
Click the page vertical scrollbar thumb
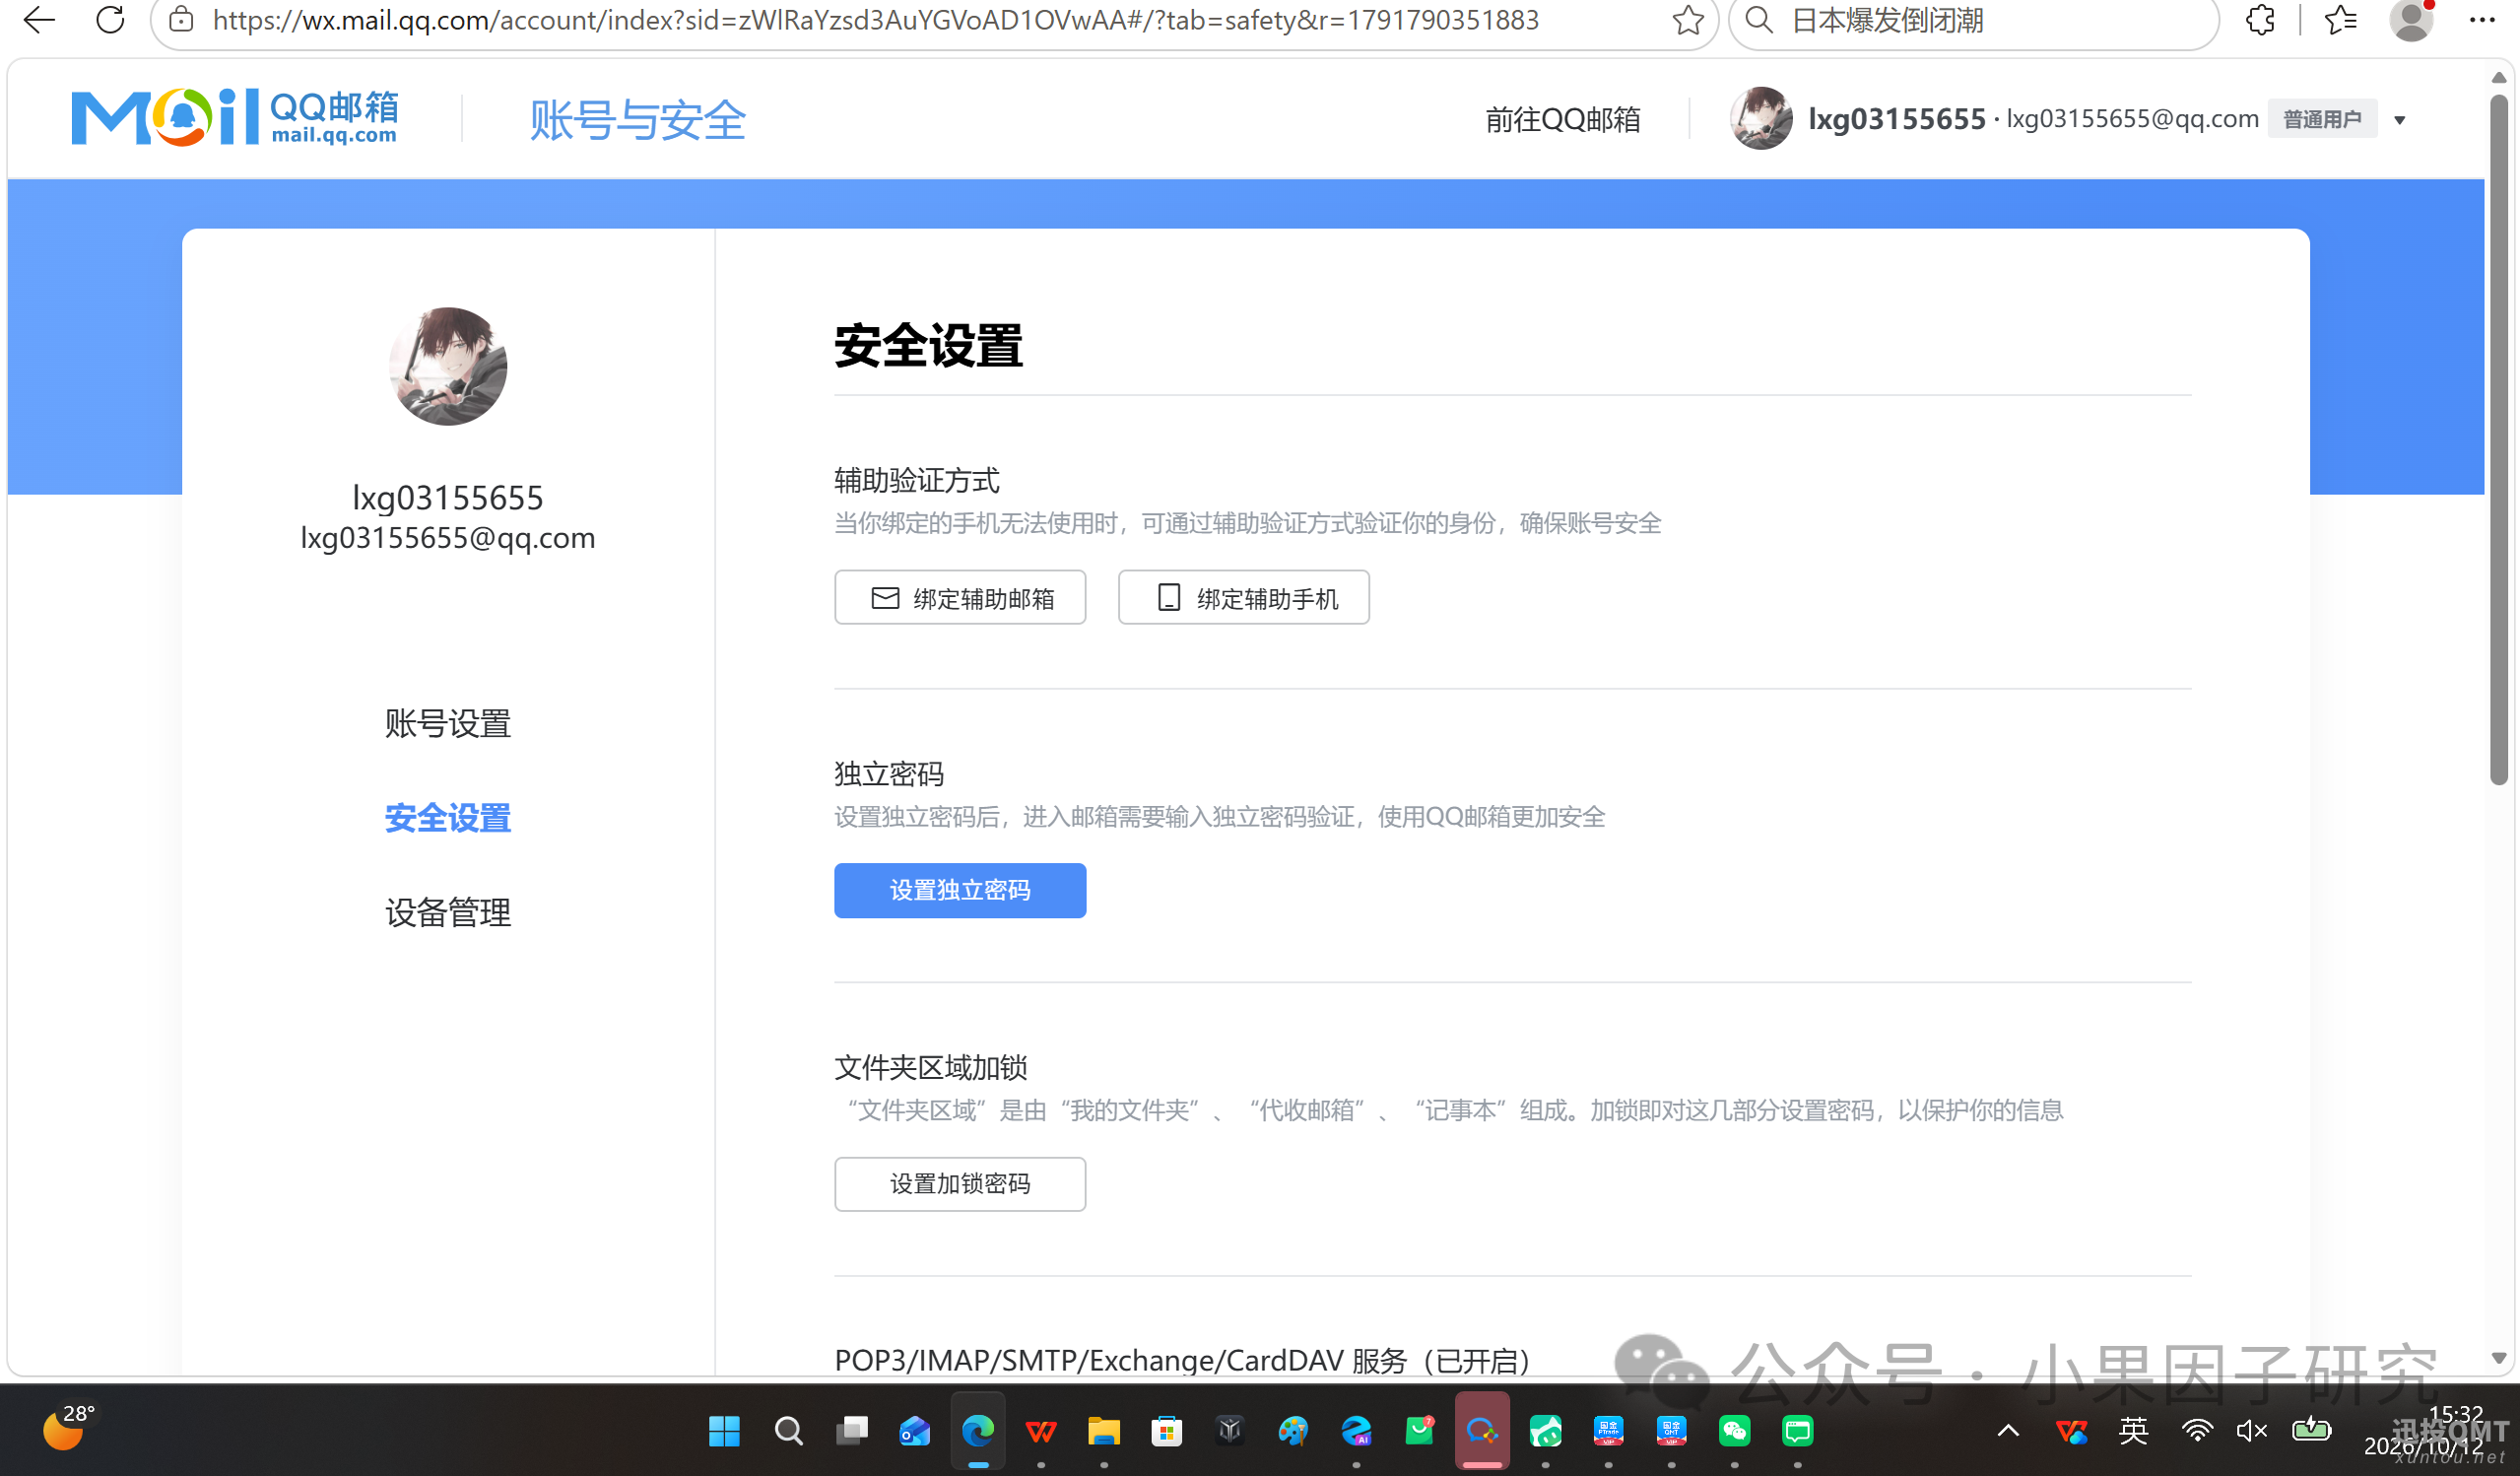point(2498,438)
